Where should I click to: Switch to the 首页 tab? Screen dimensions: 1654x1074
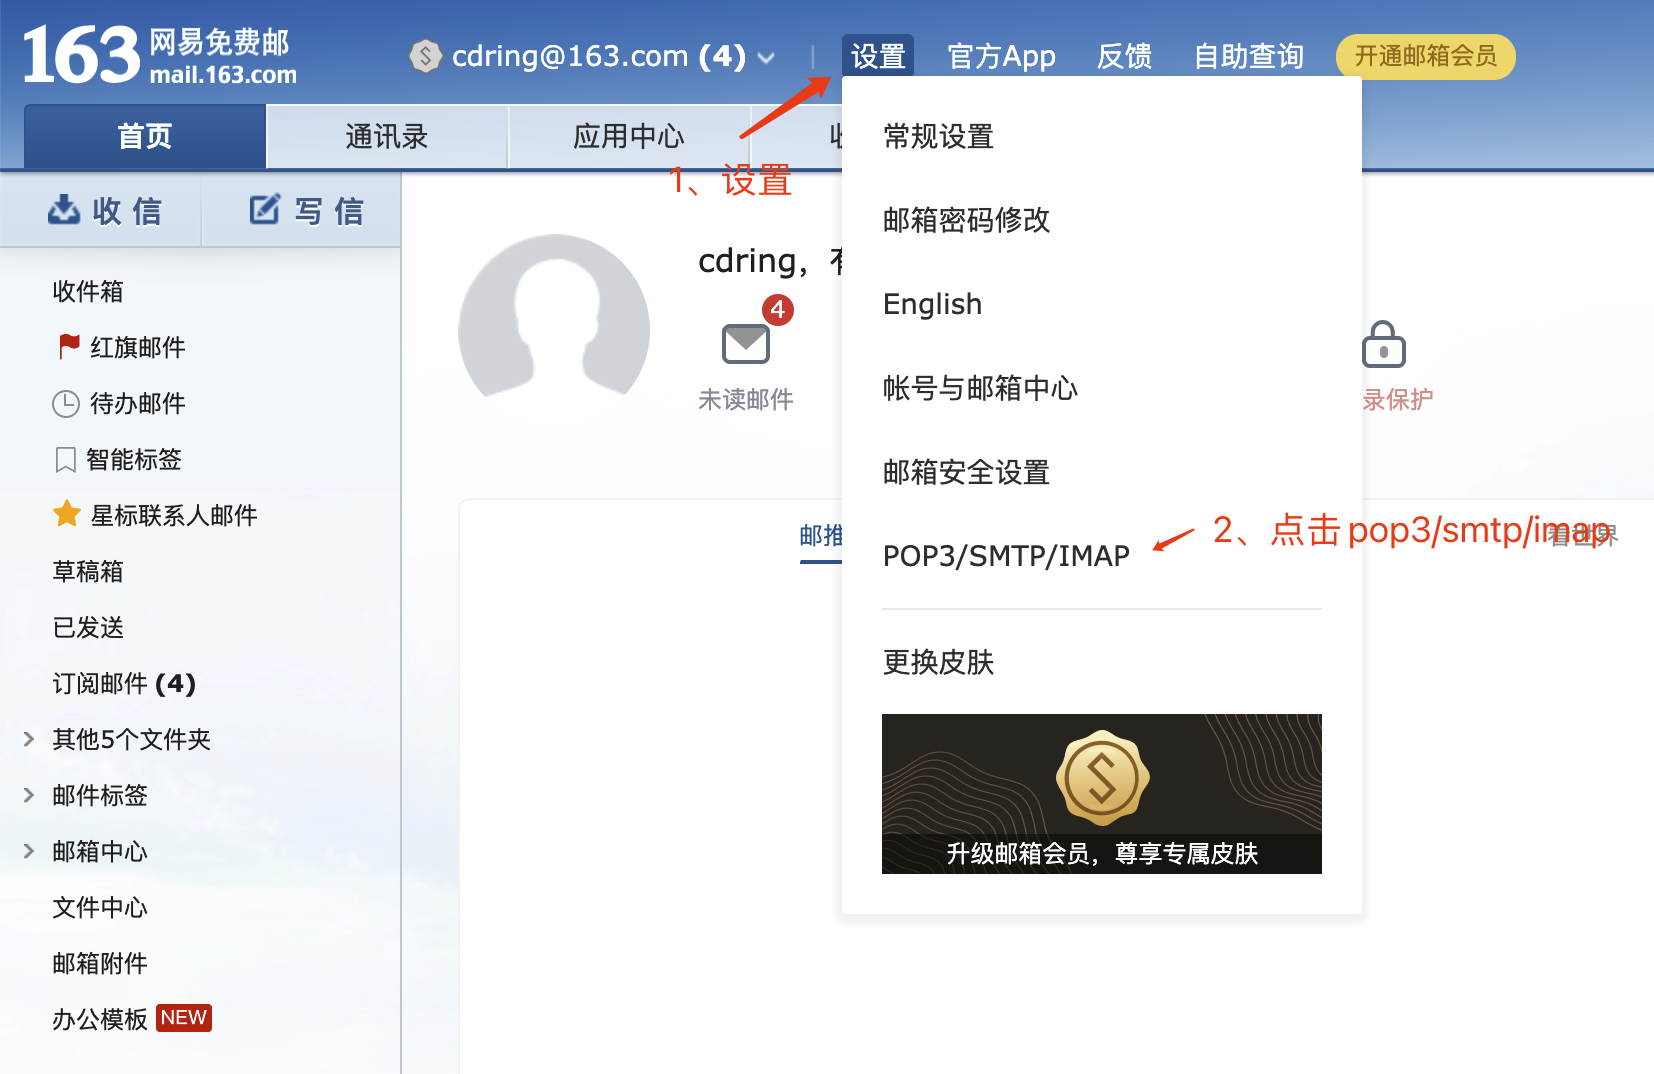145,136
